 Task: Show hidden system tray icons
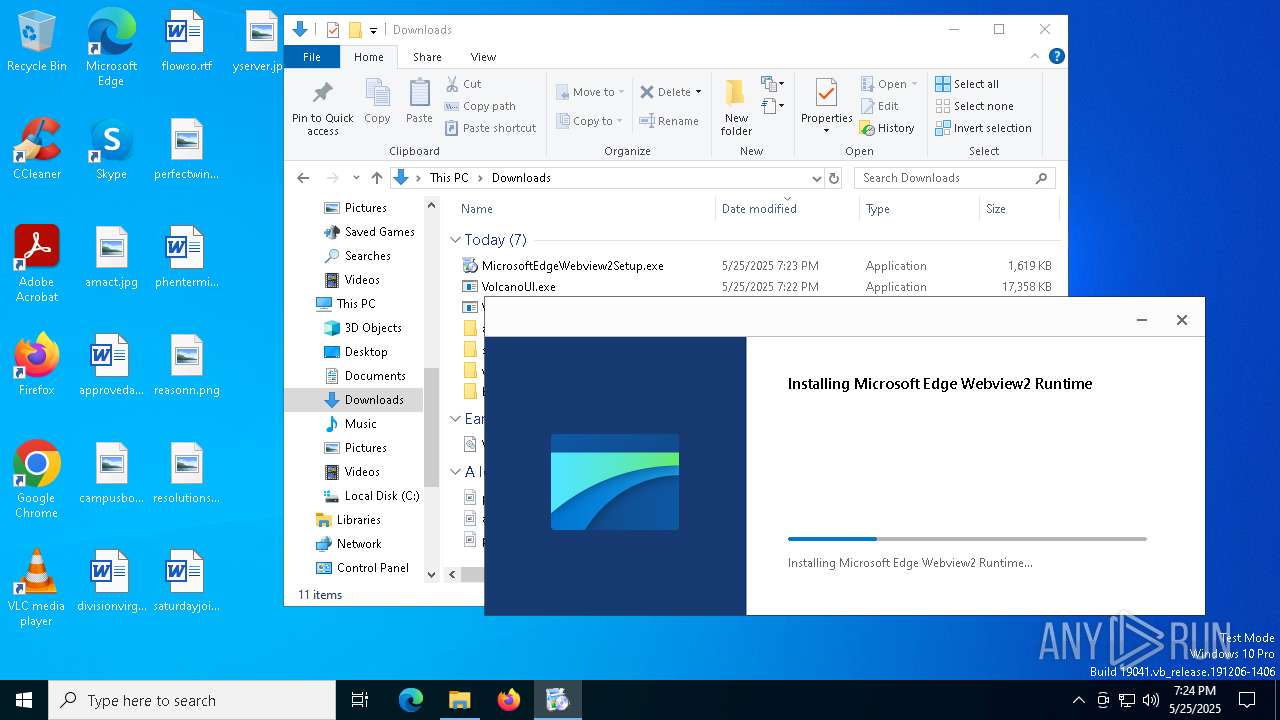[x=1078, y=700]
